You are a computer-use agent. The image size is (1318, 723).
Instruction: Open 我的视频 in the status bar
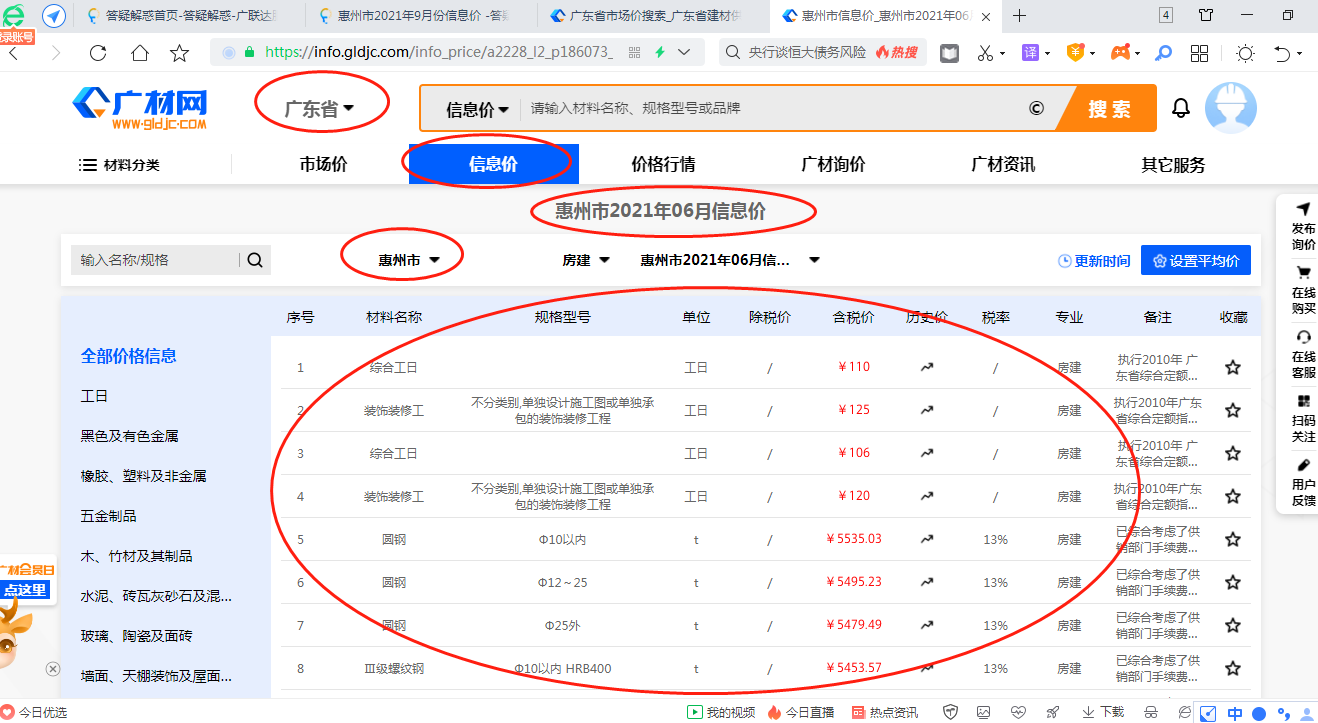(x=721, y=712)
